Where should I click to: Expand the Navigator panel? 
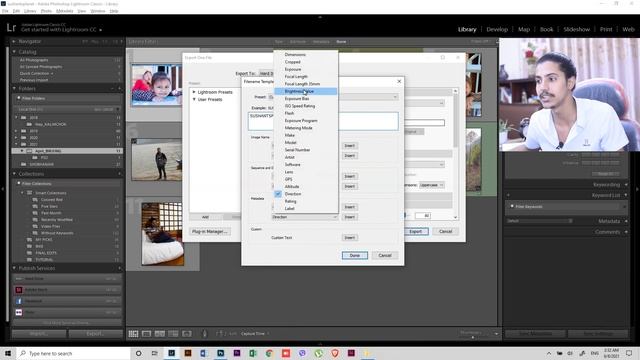click(14, 41)
